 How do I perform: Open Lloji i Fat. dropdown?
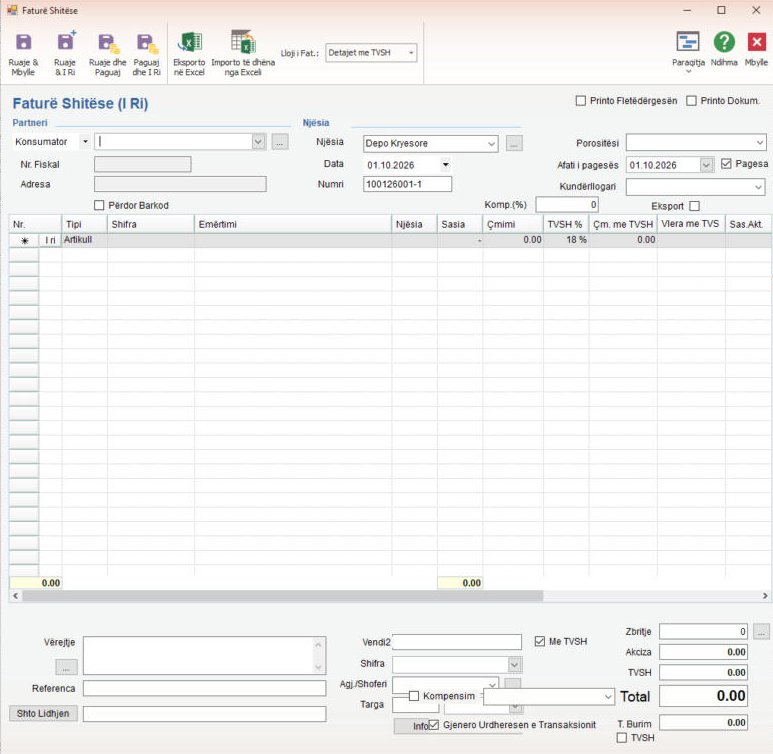point(411,53)
